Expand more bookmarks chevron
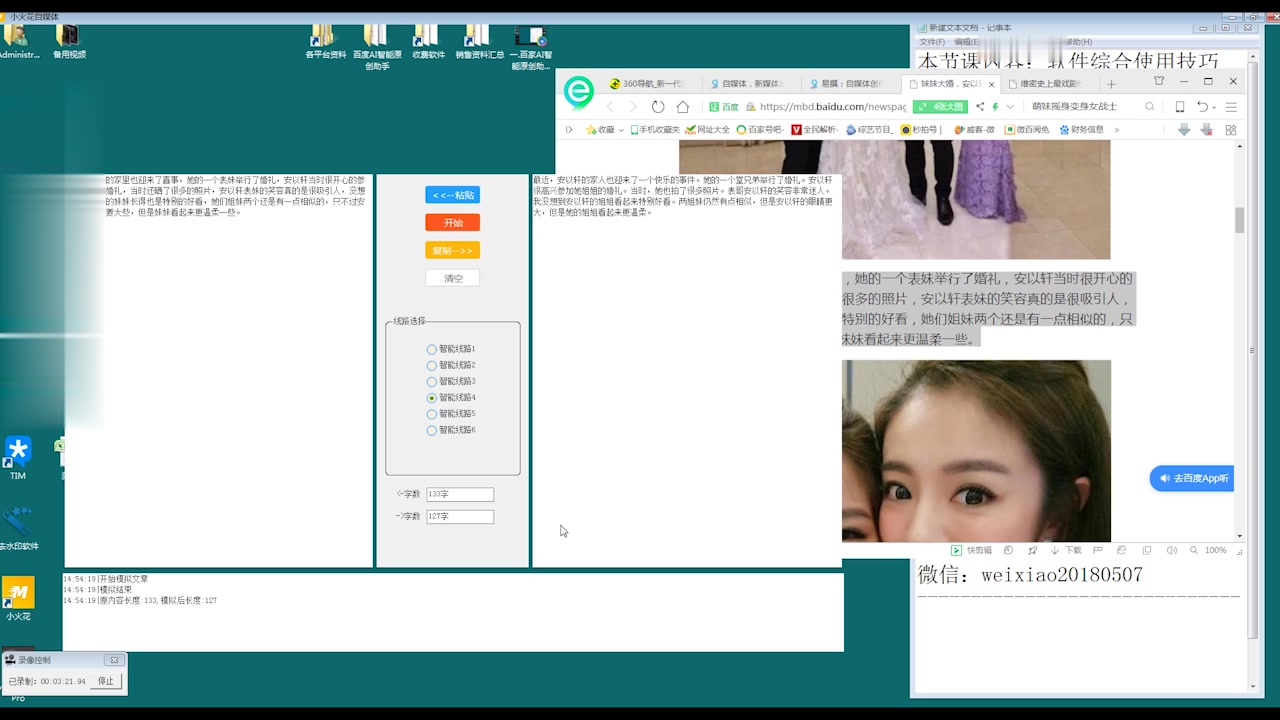This screenshot has width=1280, height=720. click(x=1117, y=130)
